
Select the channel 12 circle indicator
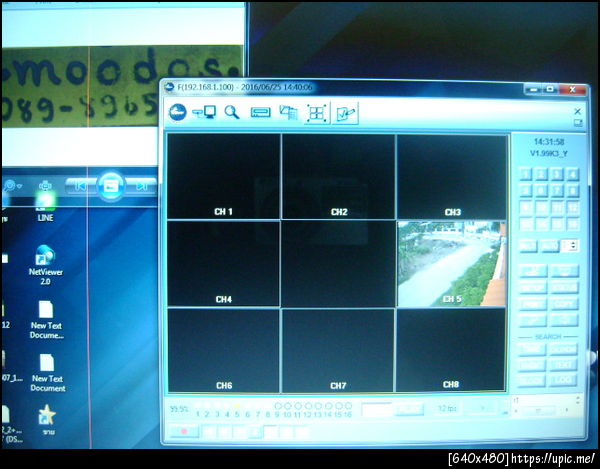coord(308,405)
